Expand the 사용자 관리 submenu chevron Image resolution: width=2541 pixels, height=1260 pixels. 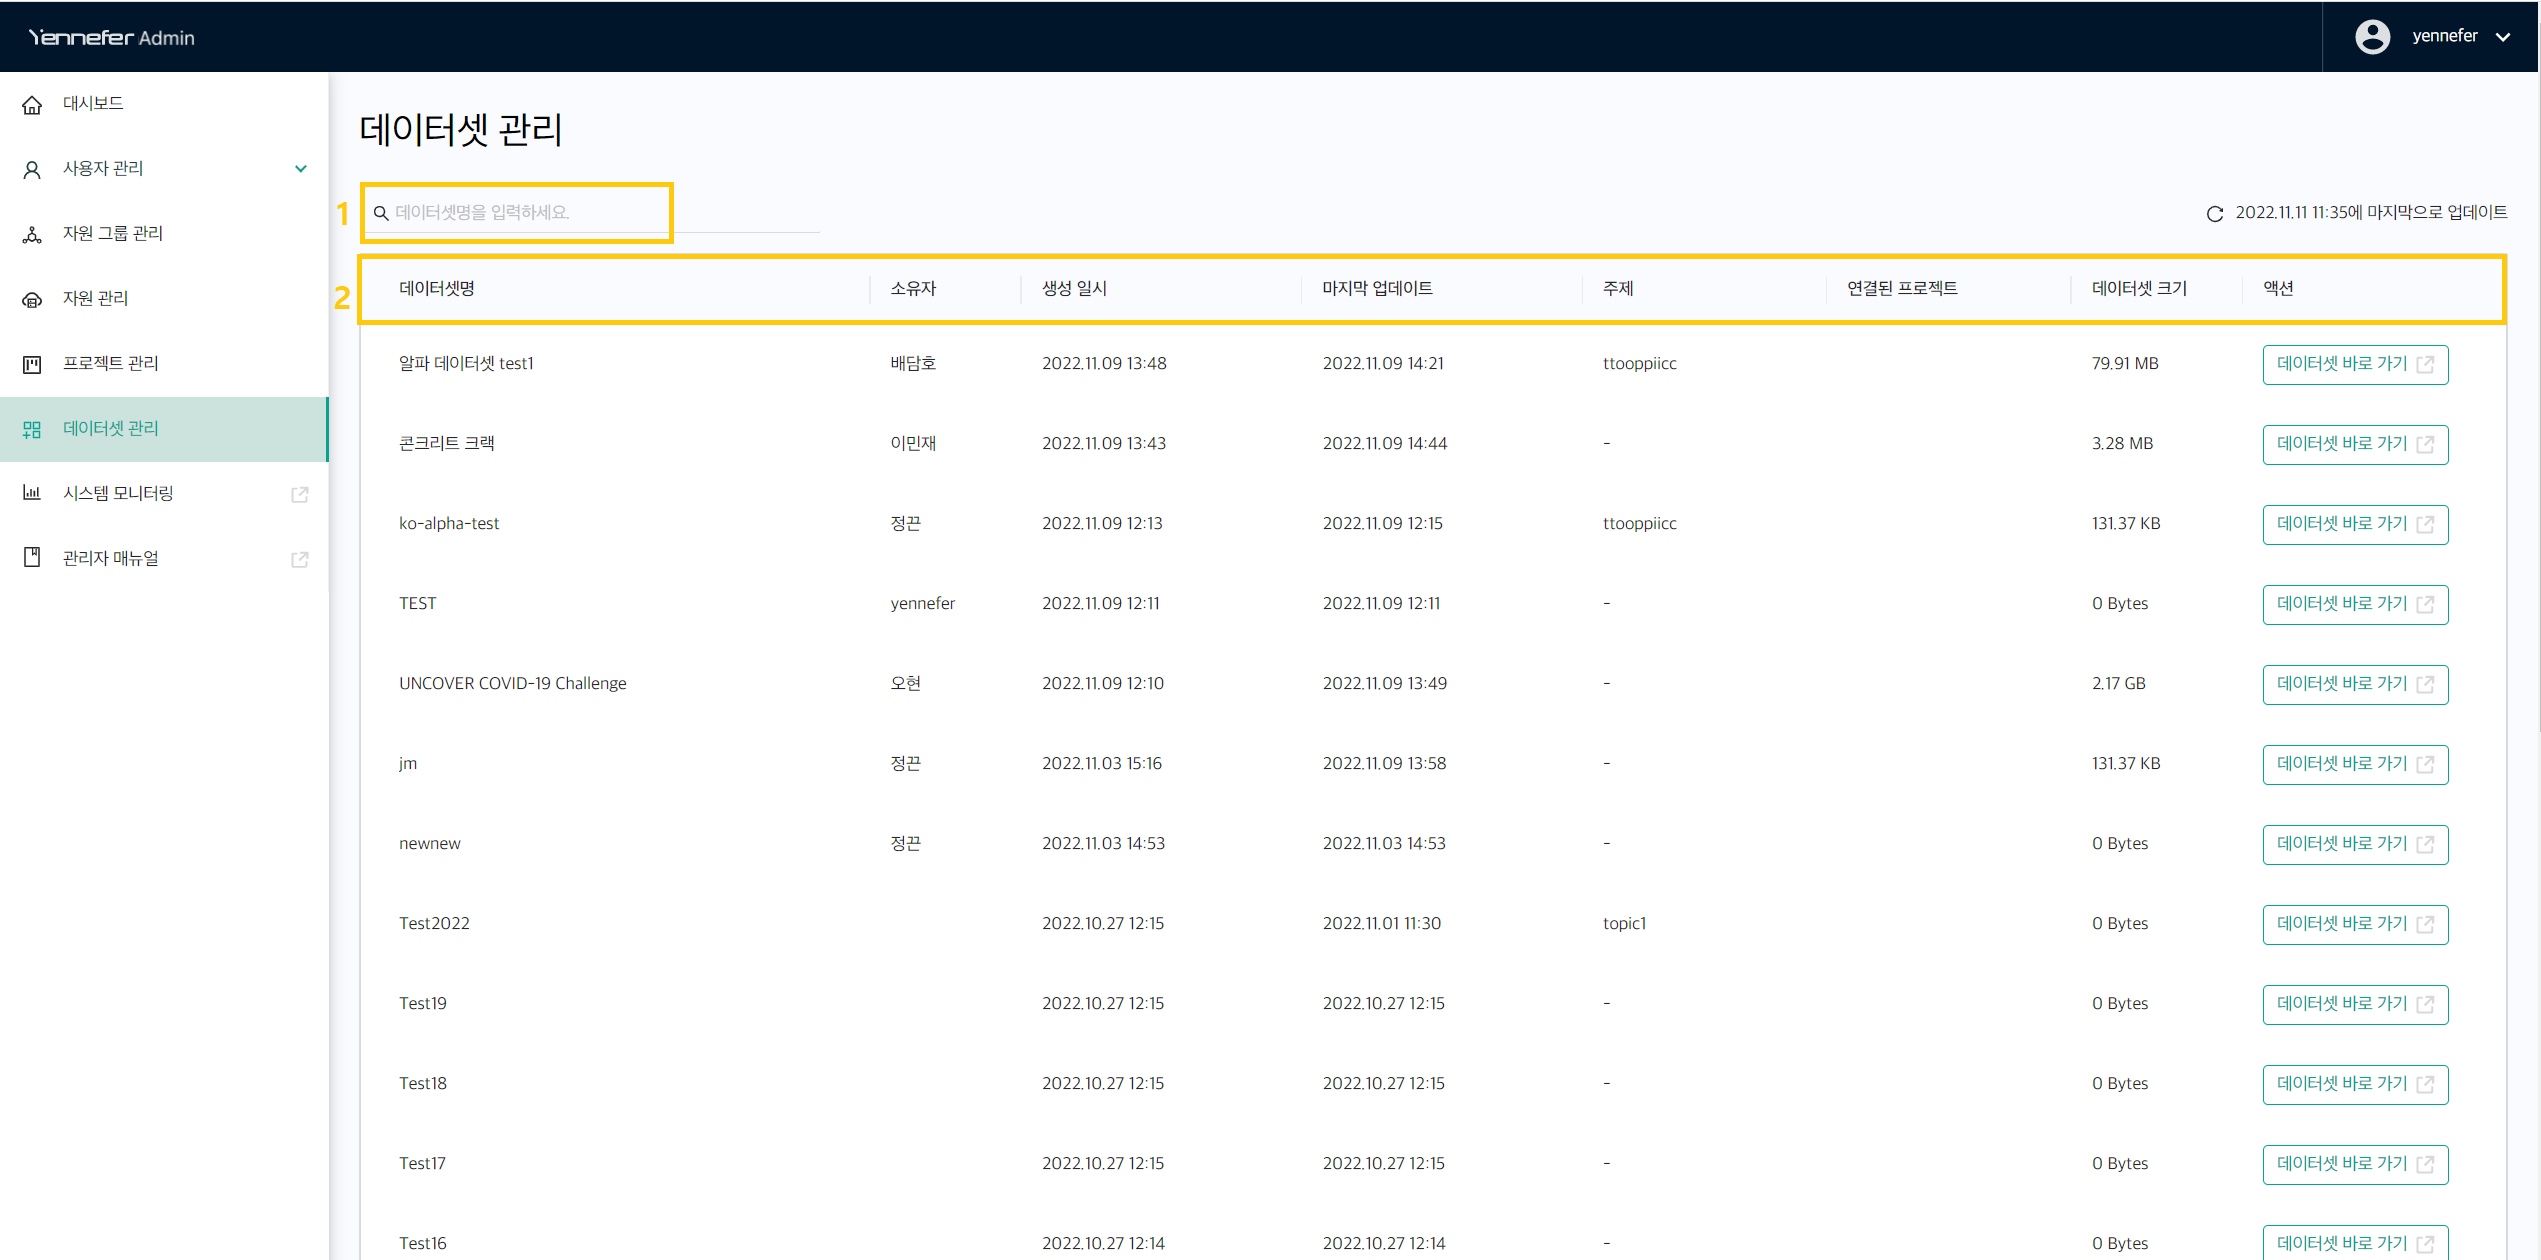[x=300, y=169]
